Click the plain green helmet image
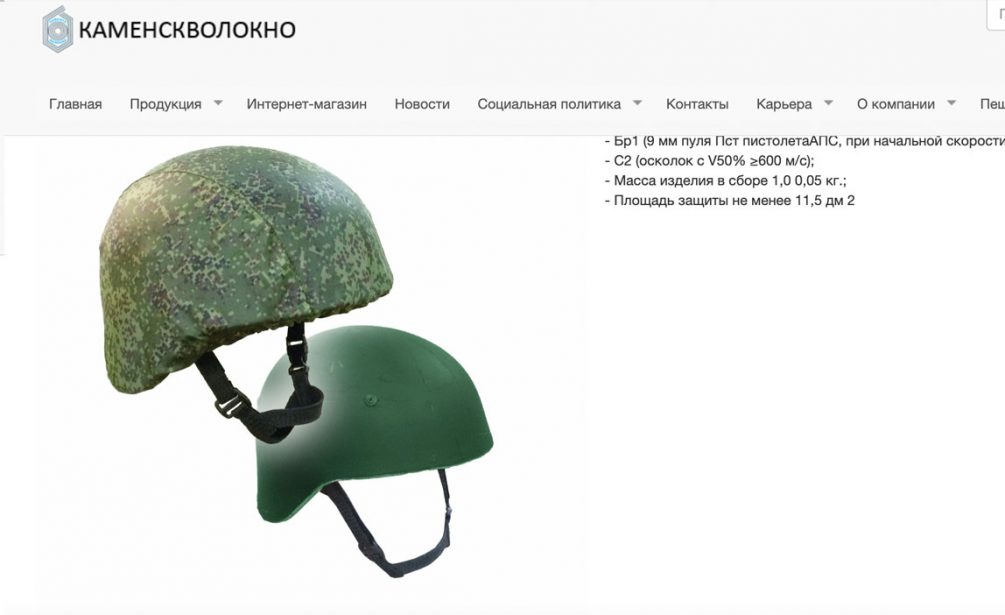Screen dimensions: 1005x615 tap(375, 448)
